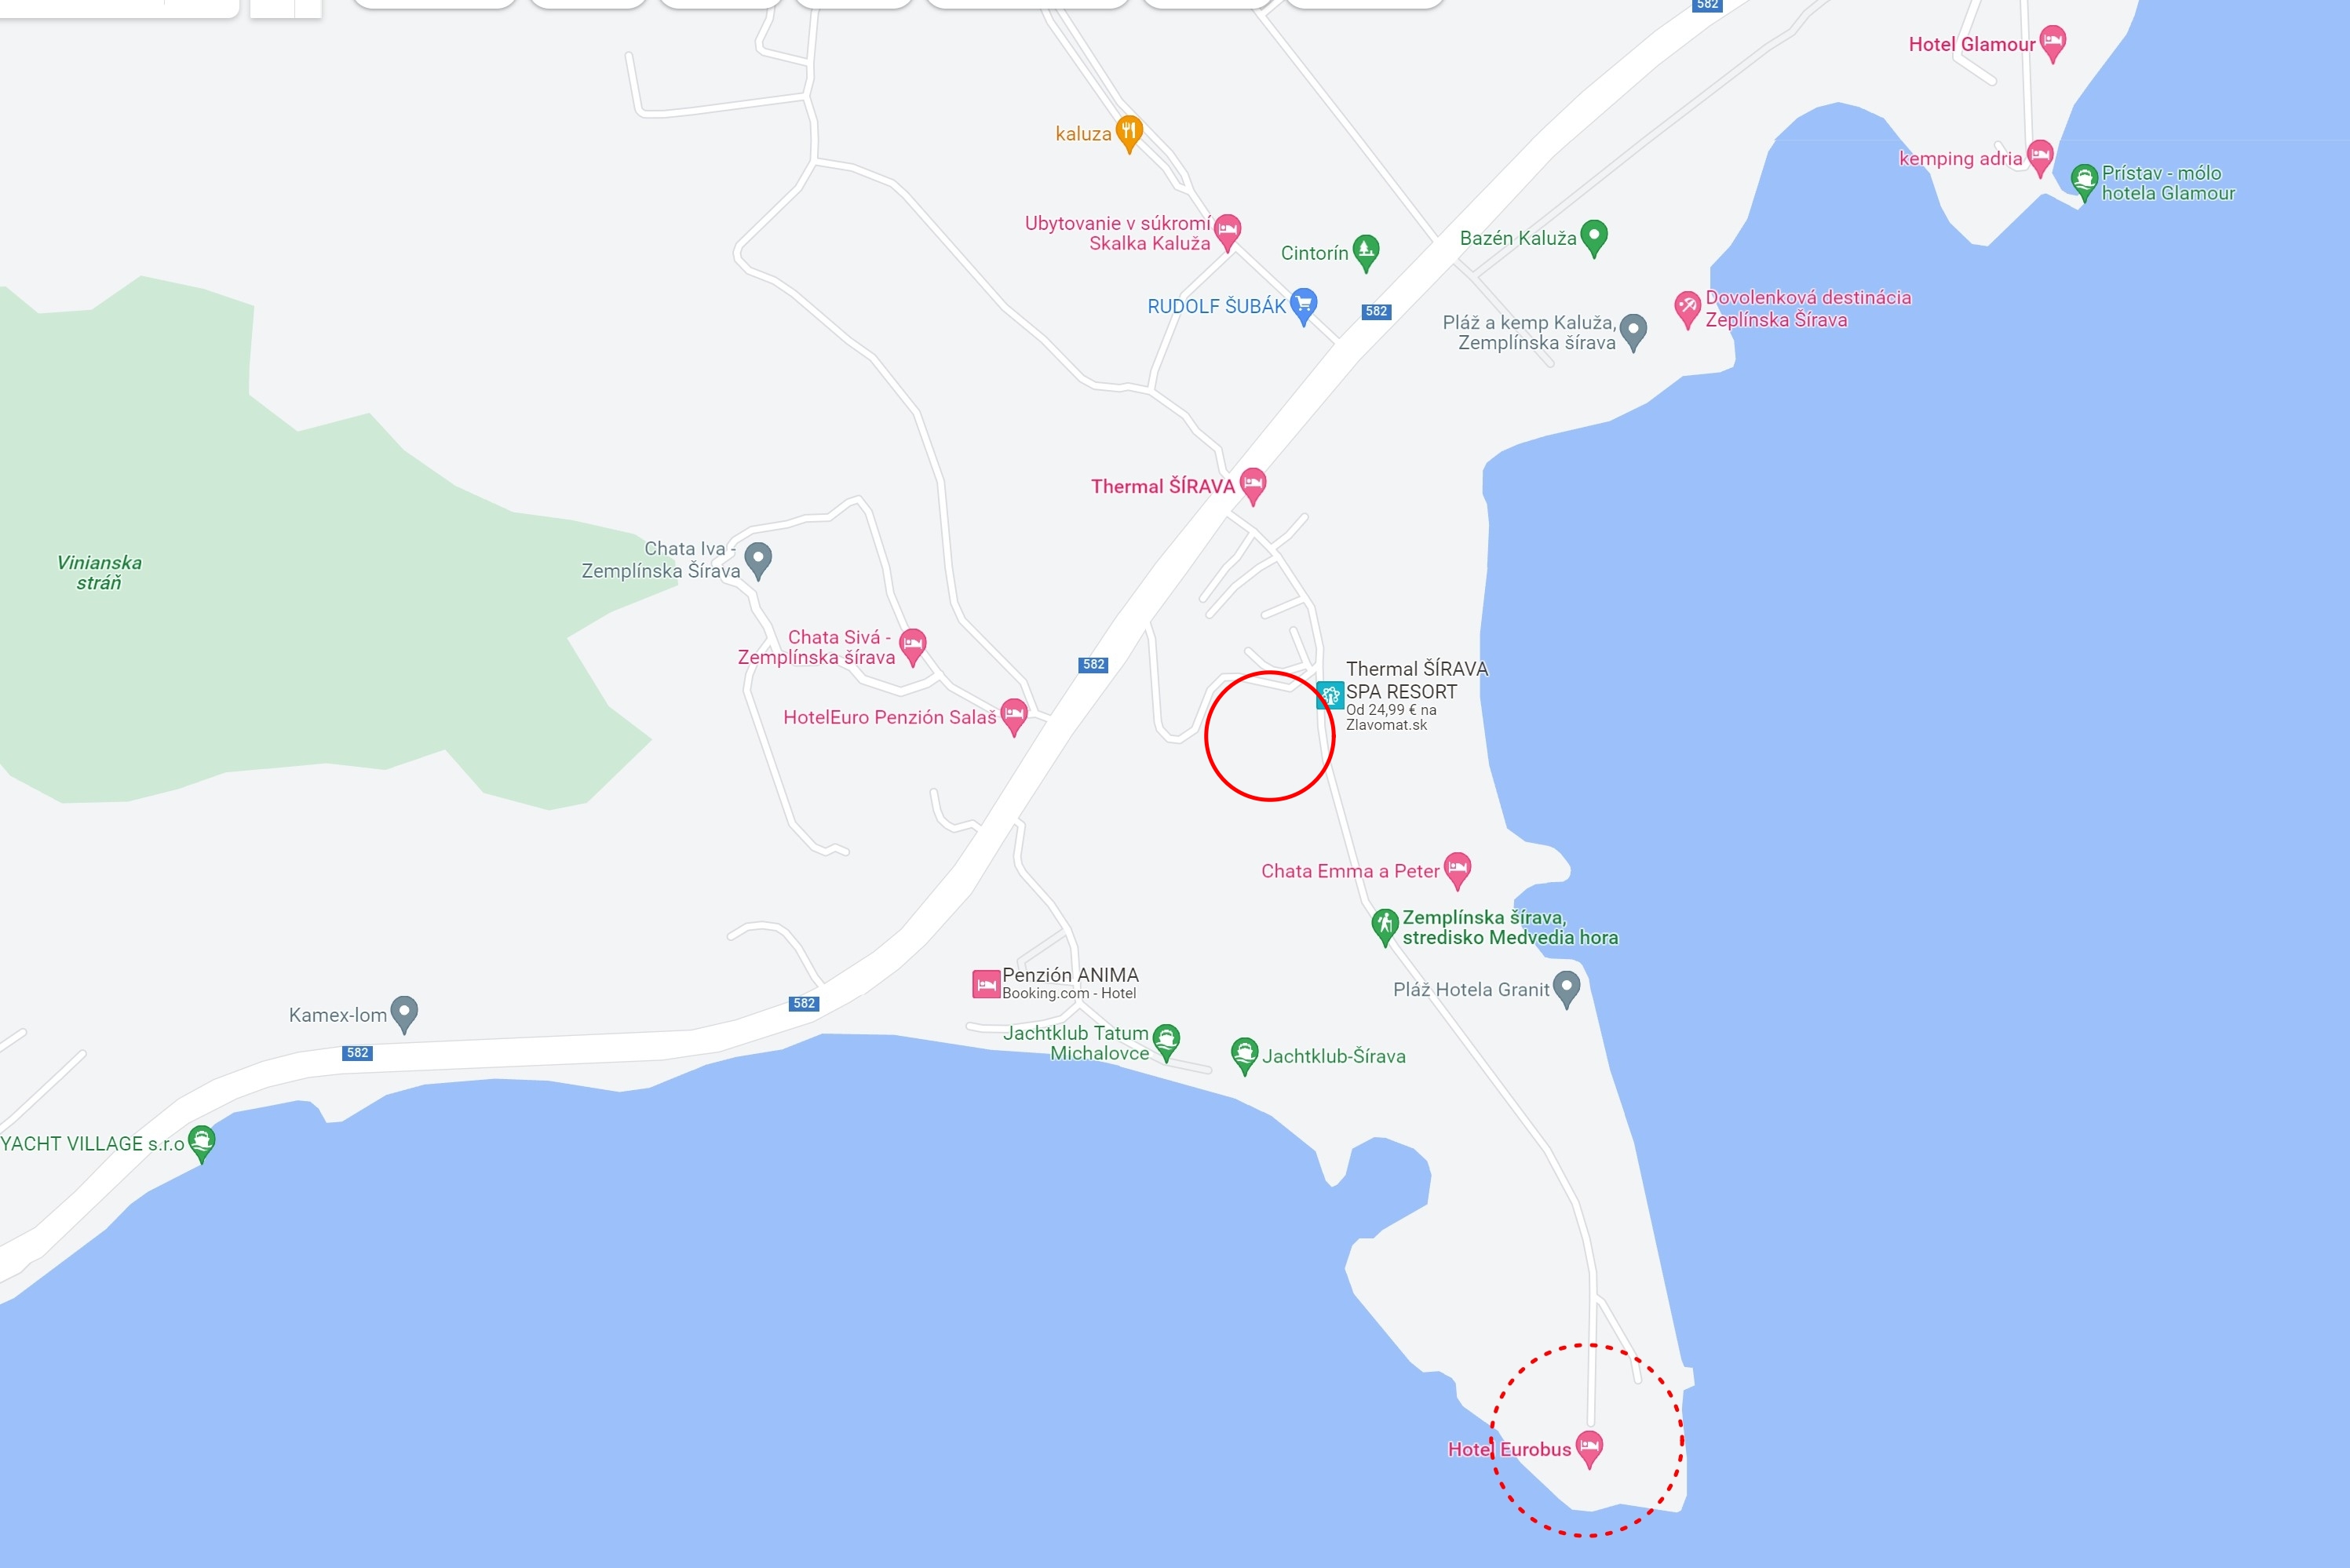Select the Hotel Glamour lodging pin
The height and width of the screenshot is (1568, 2350).
click(2052, 43)
